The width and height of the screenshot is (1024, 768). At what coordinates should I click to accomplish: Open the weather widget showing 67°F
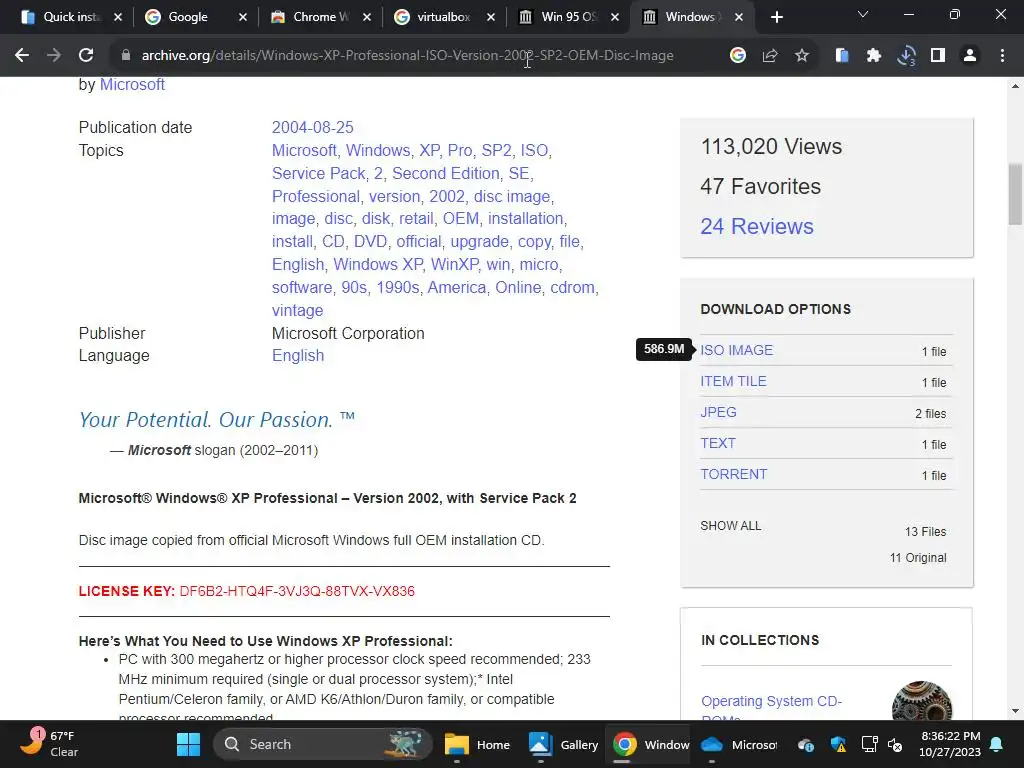(49, 744)
